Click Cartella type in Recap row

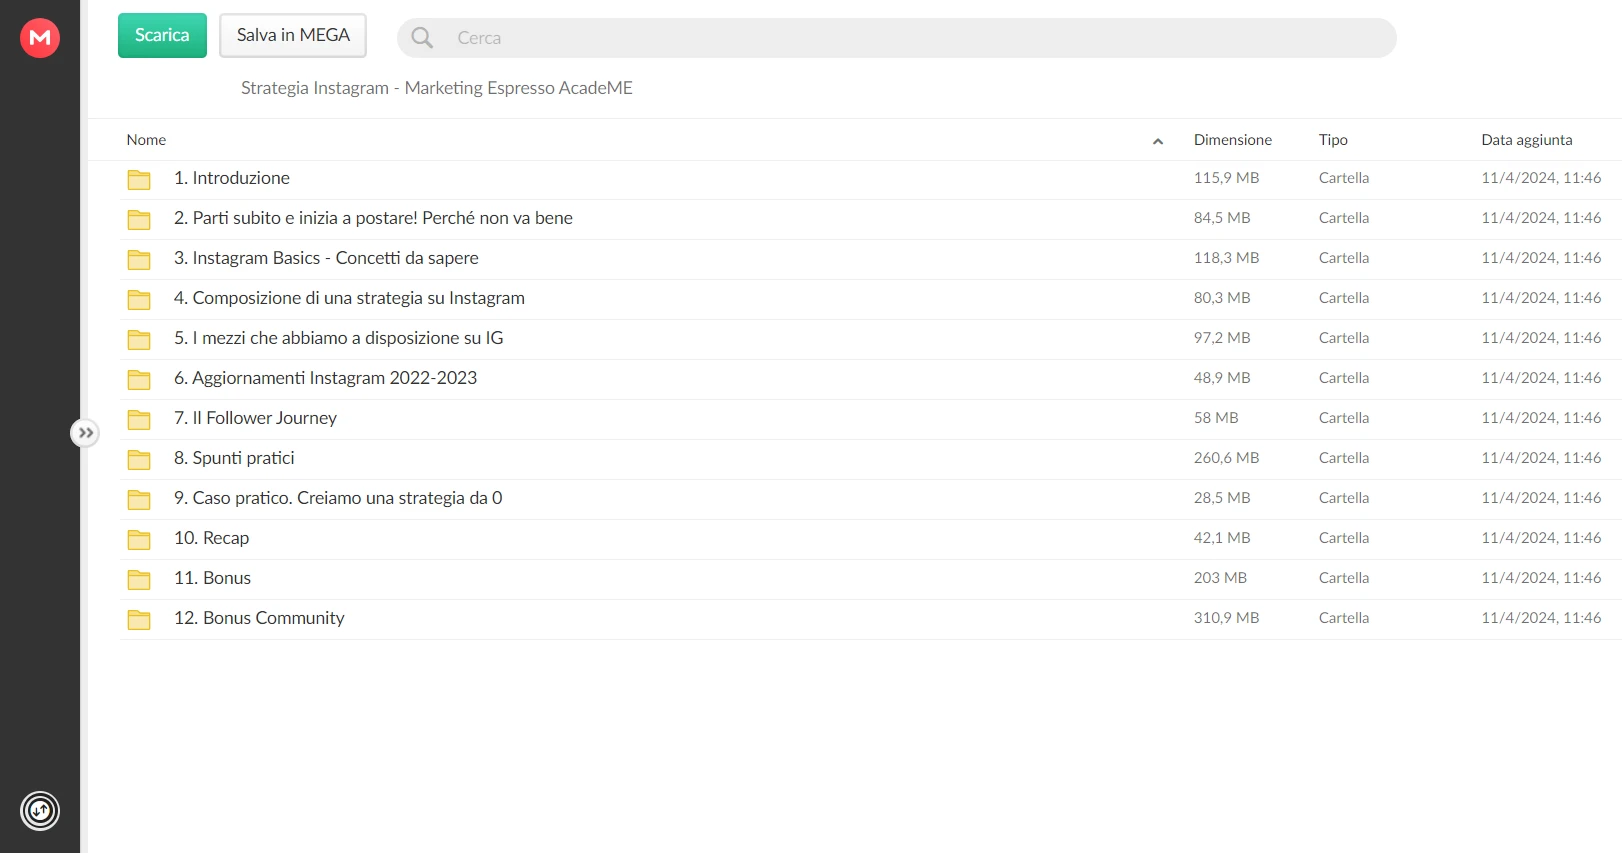coord(1344,538)
